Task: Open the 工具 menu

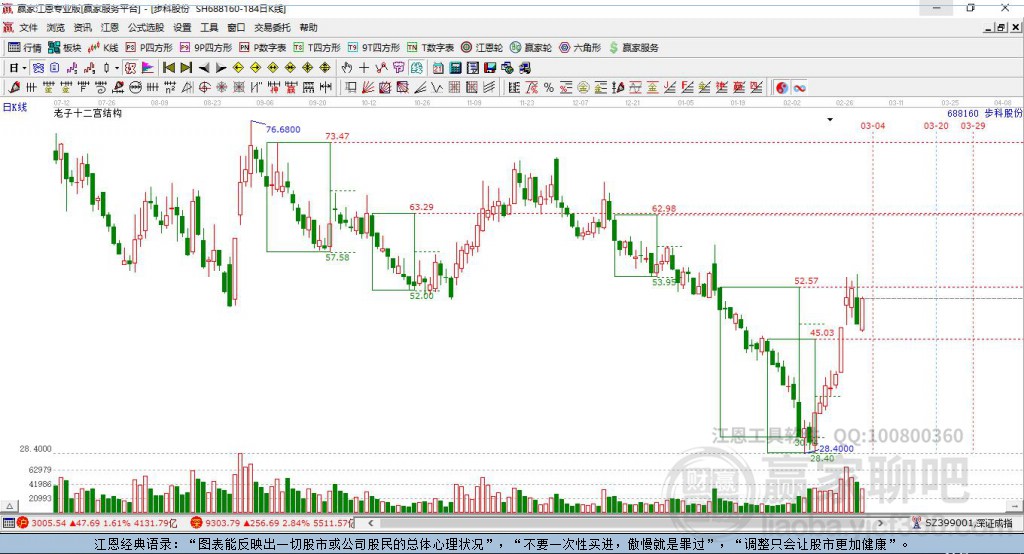Action: click(209, 27)
